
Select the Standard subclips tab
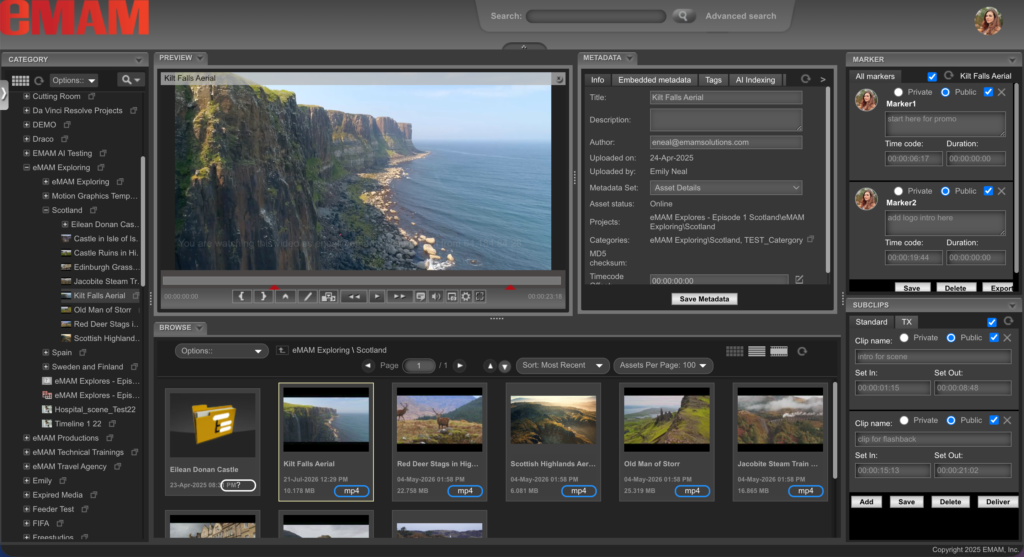click(x=871, y=322)
